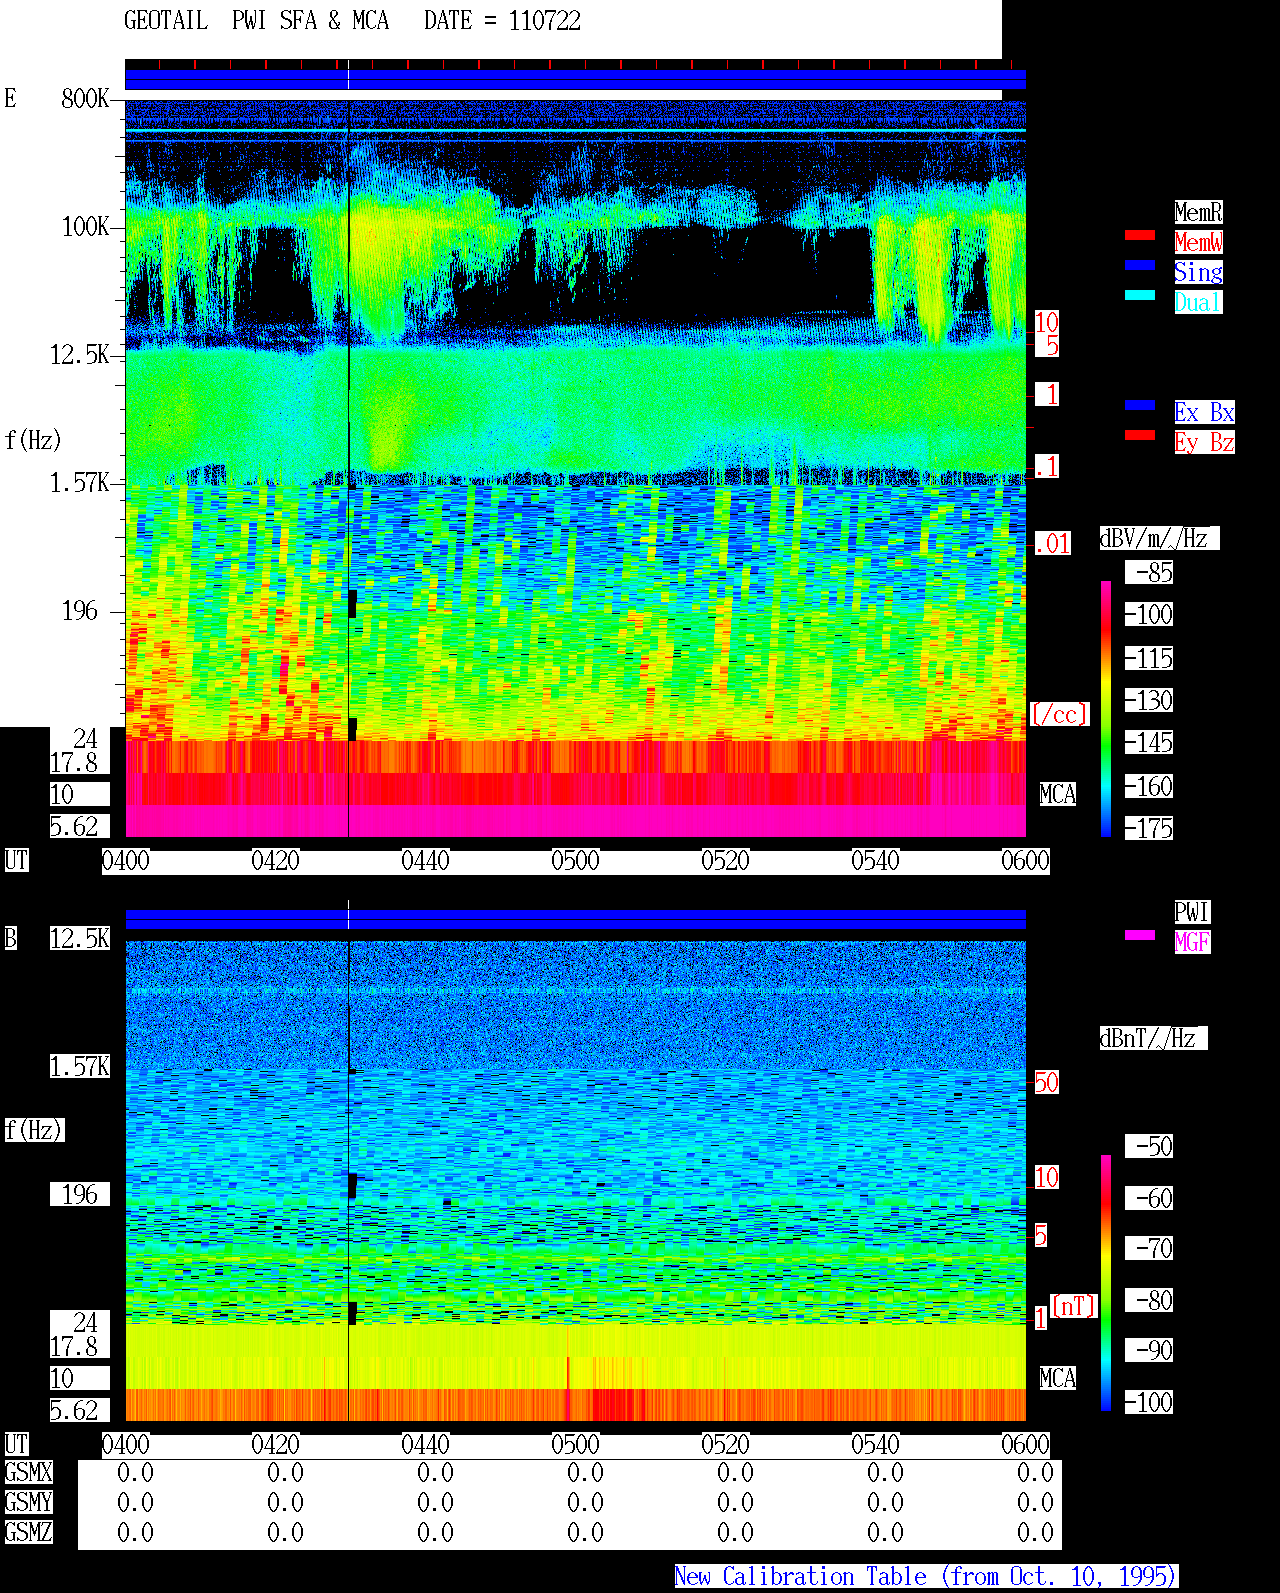Click the cyan Dual legend swatch
Image resolution: width=1280 pixels, height=1593 pixels.
pos(1140,295)
